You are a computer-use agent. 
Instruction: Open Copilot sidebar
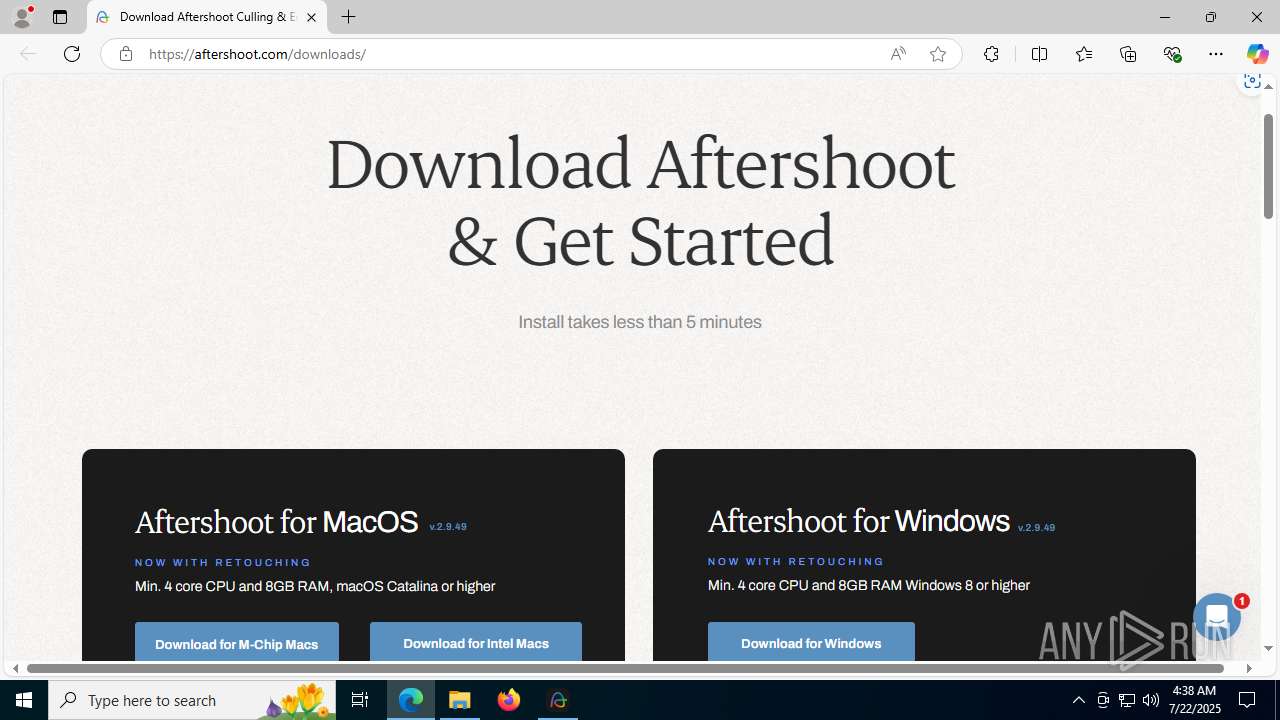1257,54
